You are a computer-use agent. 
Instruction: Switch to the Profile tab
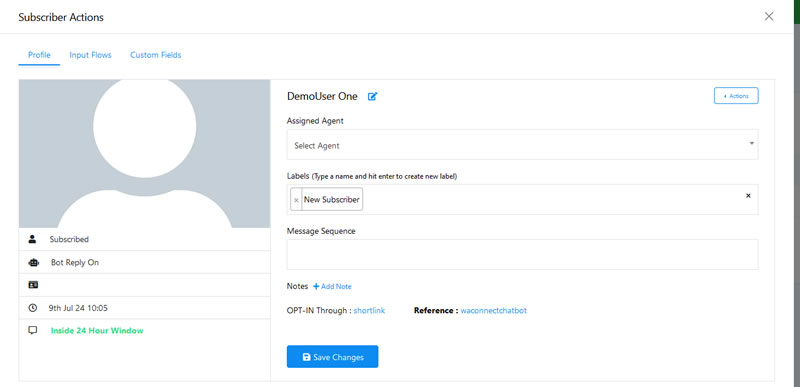click(x=39, y=55)
